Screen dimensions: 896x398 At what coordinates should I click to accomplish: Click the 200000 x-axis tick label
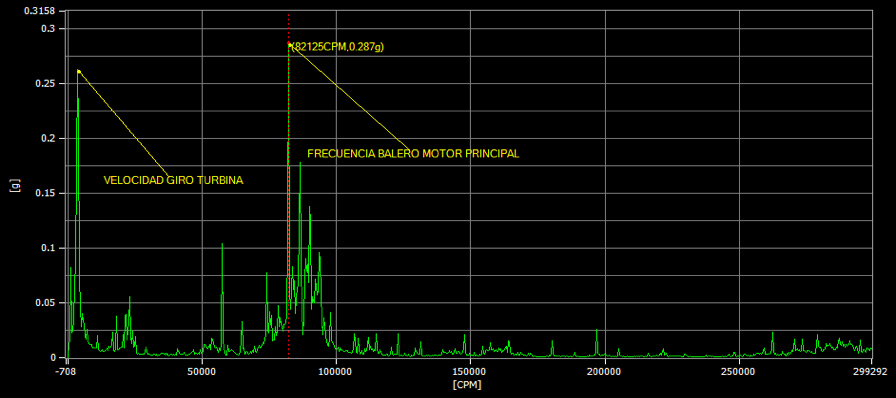tap(605, 371)
